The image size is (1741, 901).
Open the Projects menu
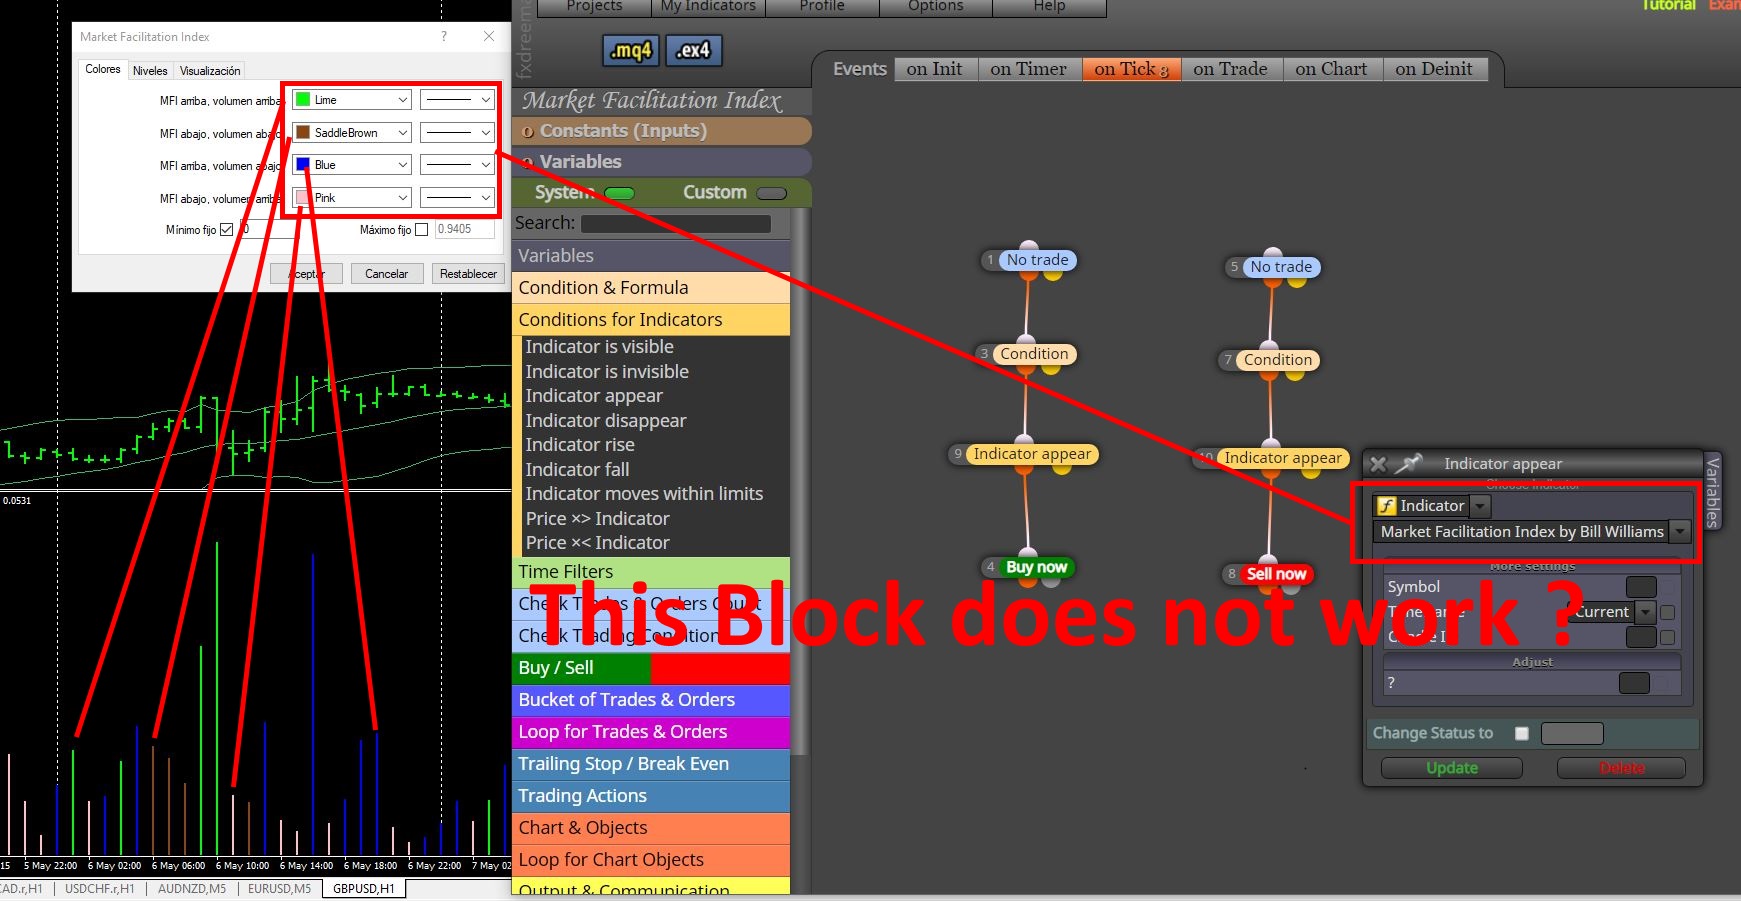click(594, 7)
